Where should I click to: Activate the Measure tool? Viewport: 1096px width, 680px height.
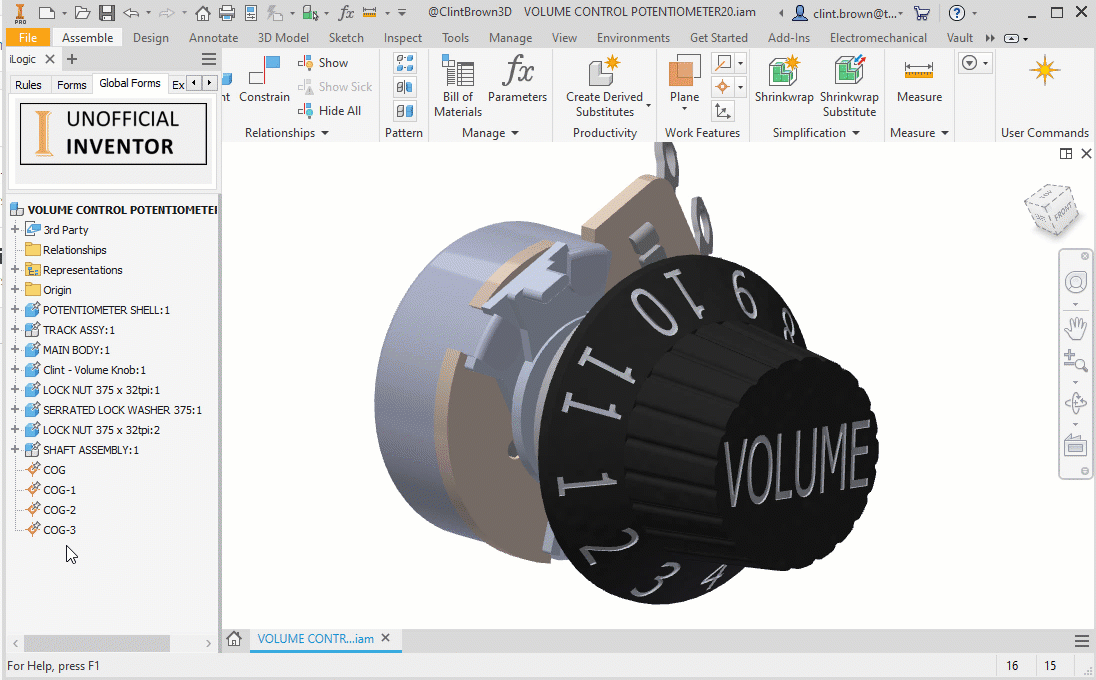[919, 80]
